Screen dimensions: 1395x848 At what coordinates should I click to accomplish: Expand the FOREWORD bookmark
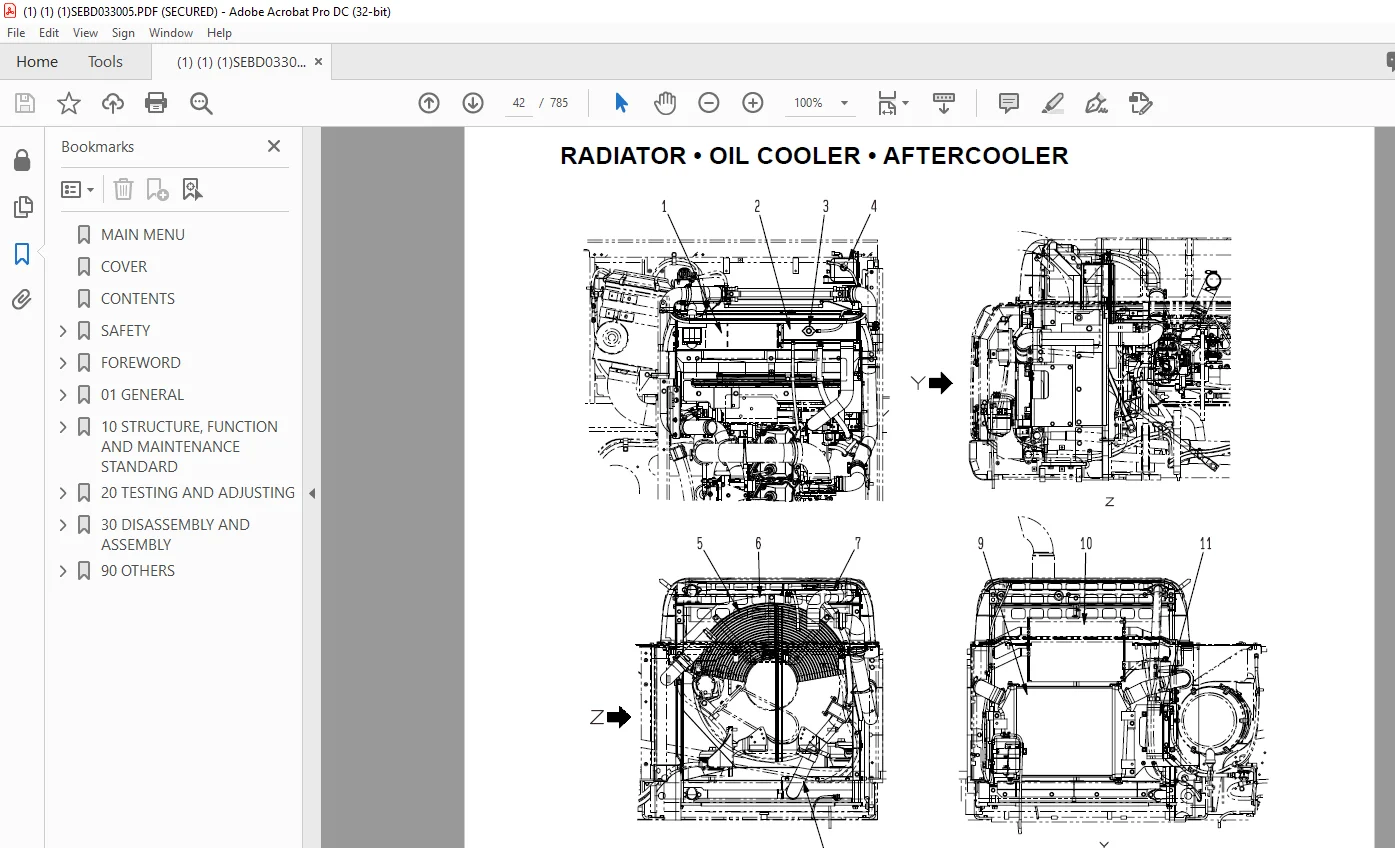(64, 363)
